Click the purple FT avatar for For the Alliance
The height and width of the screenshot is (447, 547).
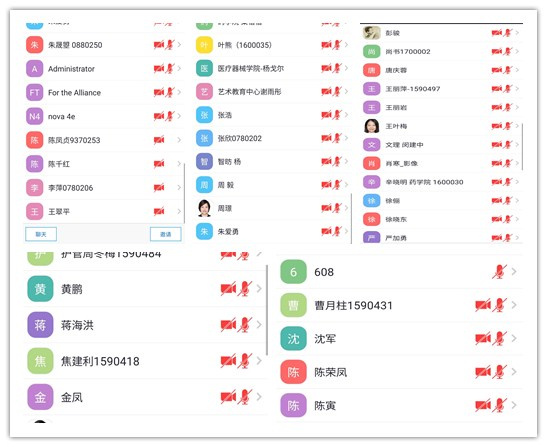35,92
